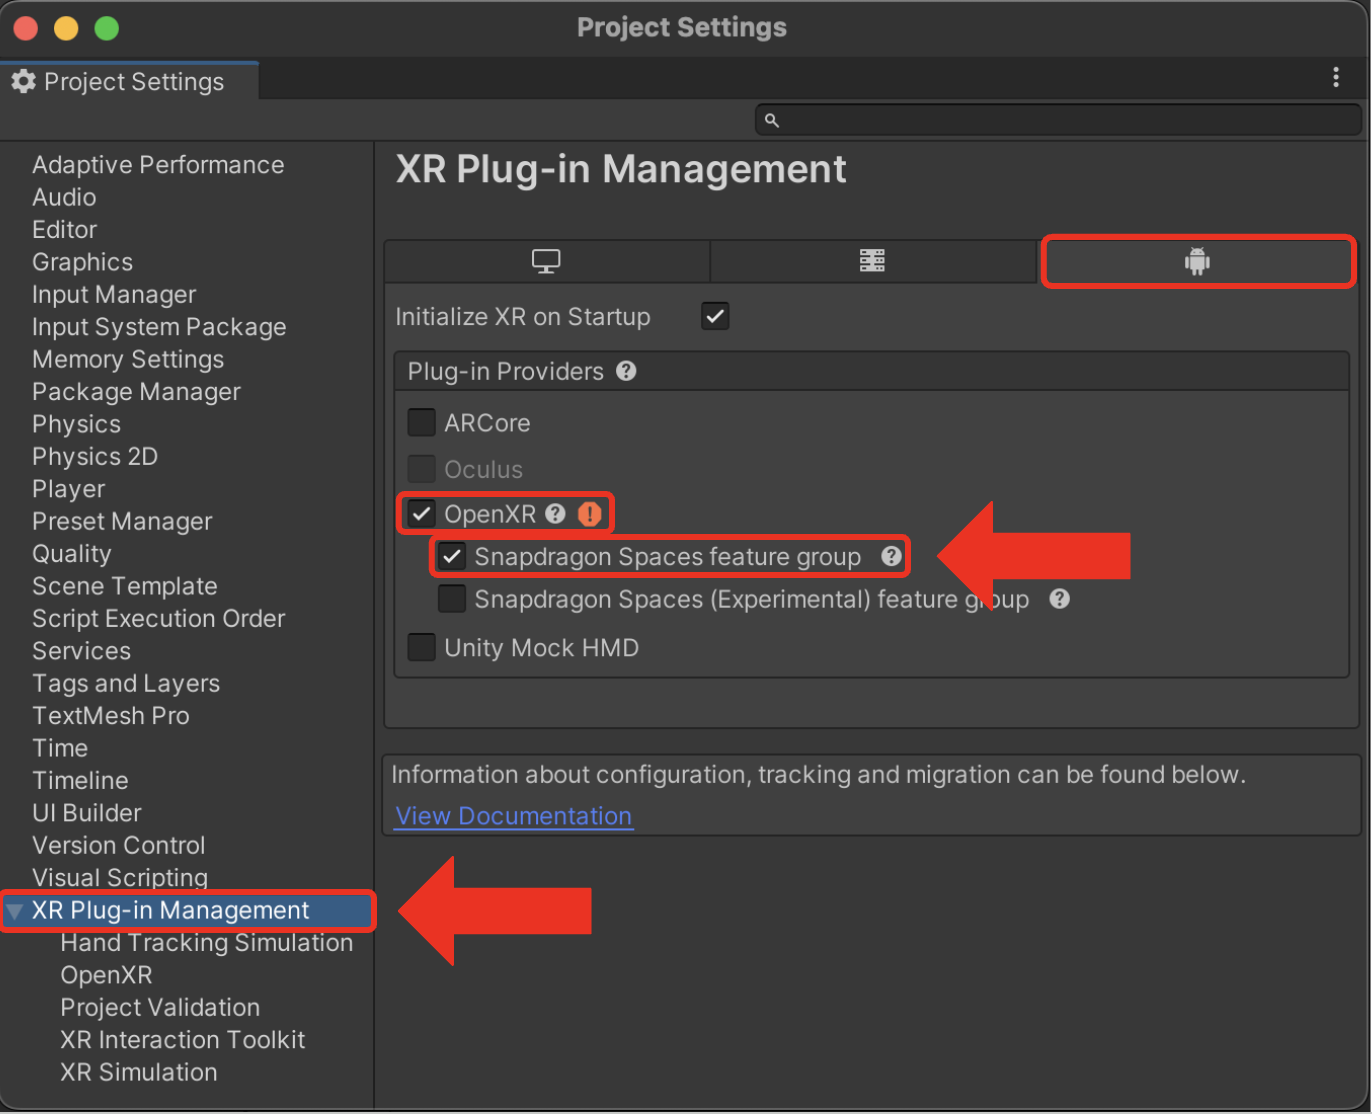This screenshot has height=1114, width=1372.
Task: Open Quality settings
Action: click(72, 554)
